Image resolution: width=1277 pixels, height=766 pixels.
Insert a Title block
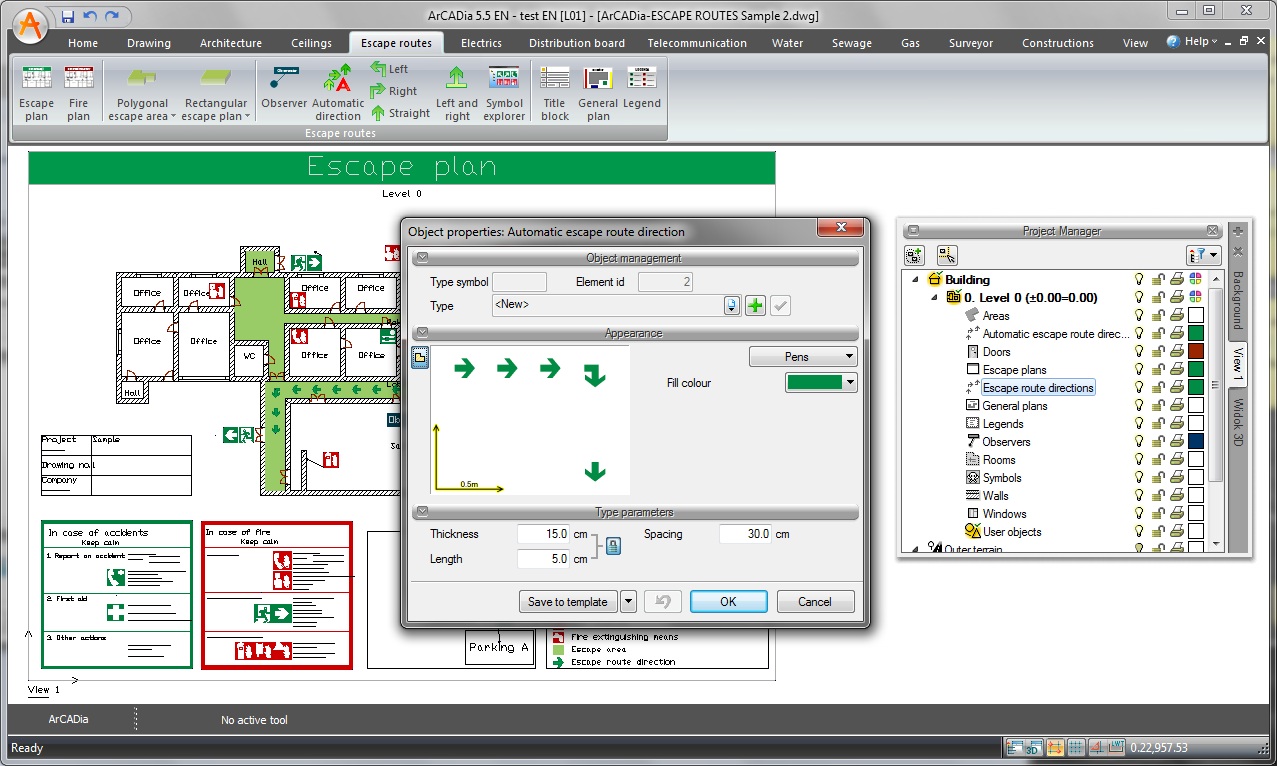(555, 92)
